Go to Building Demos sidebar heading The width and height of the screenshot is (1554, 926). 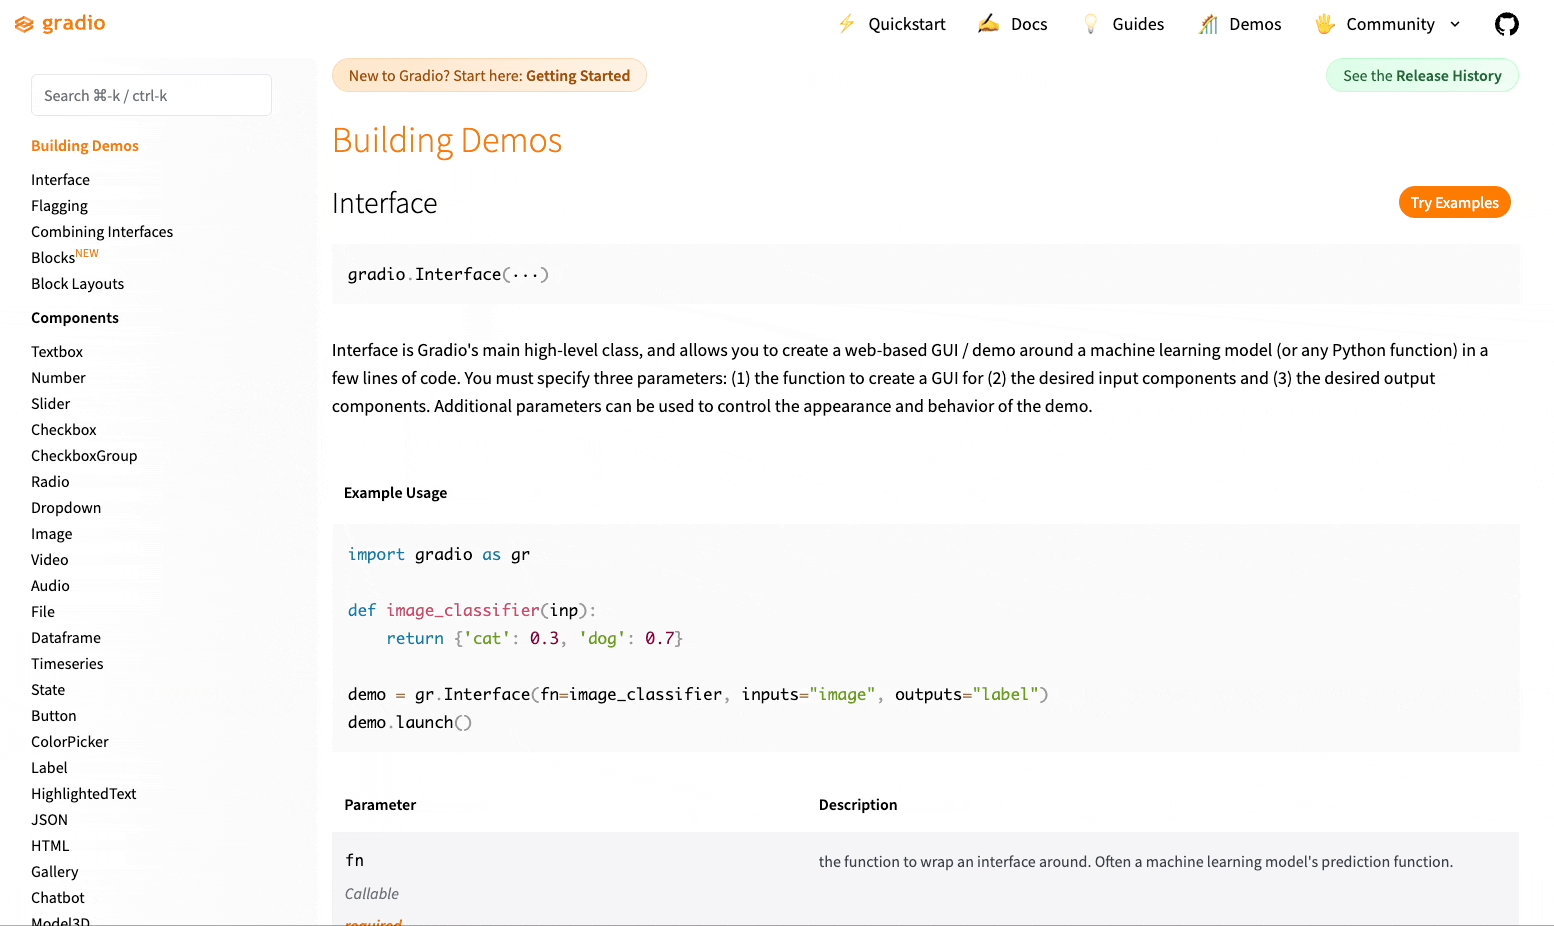click(85, 146)
